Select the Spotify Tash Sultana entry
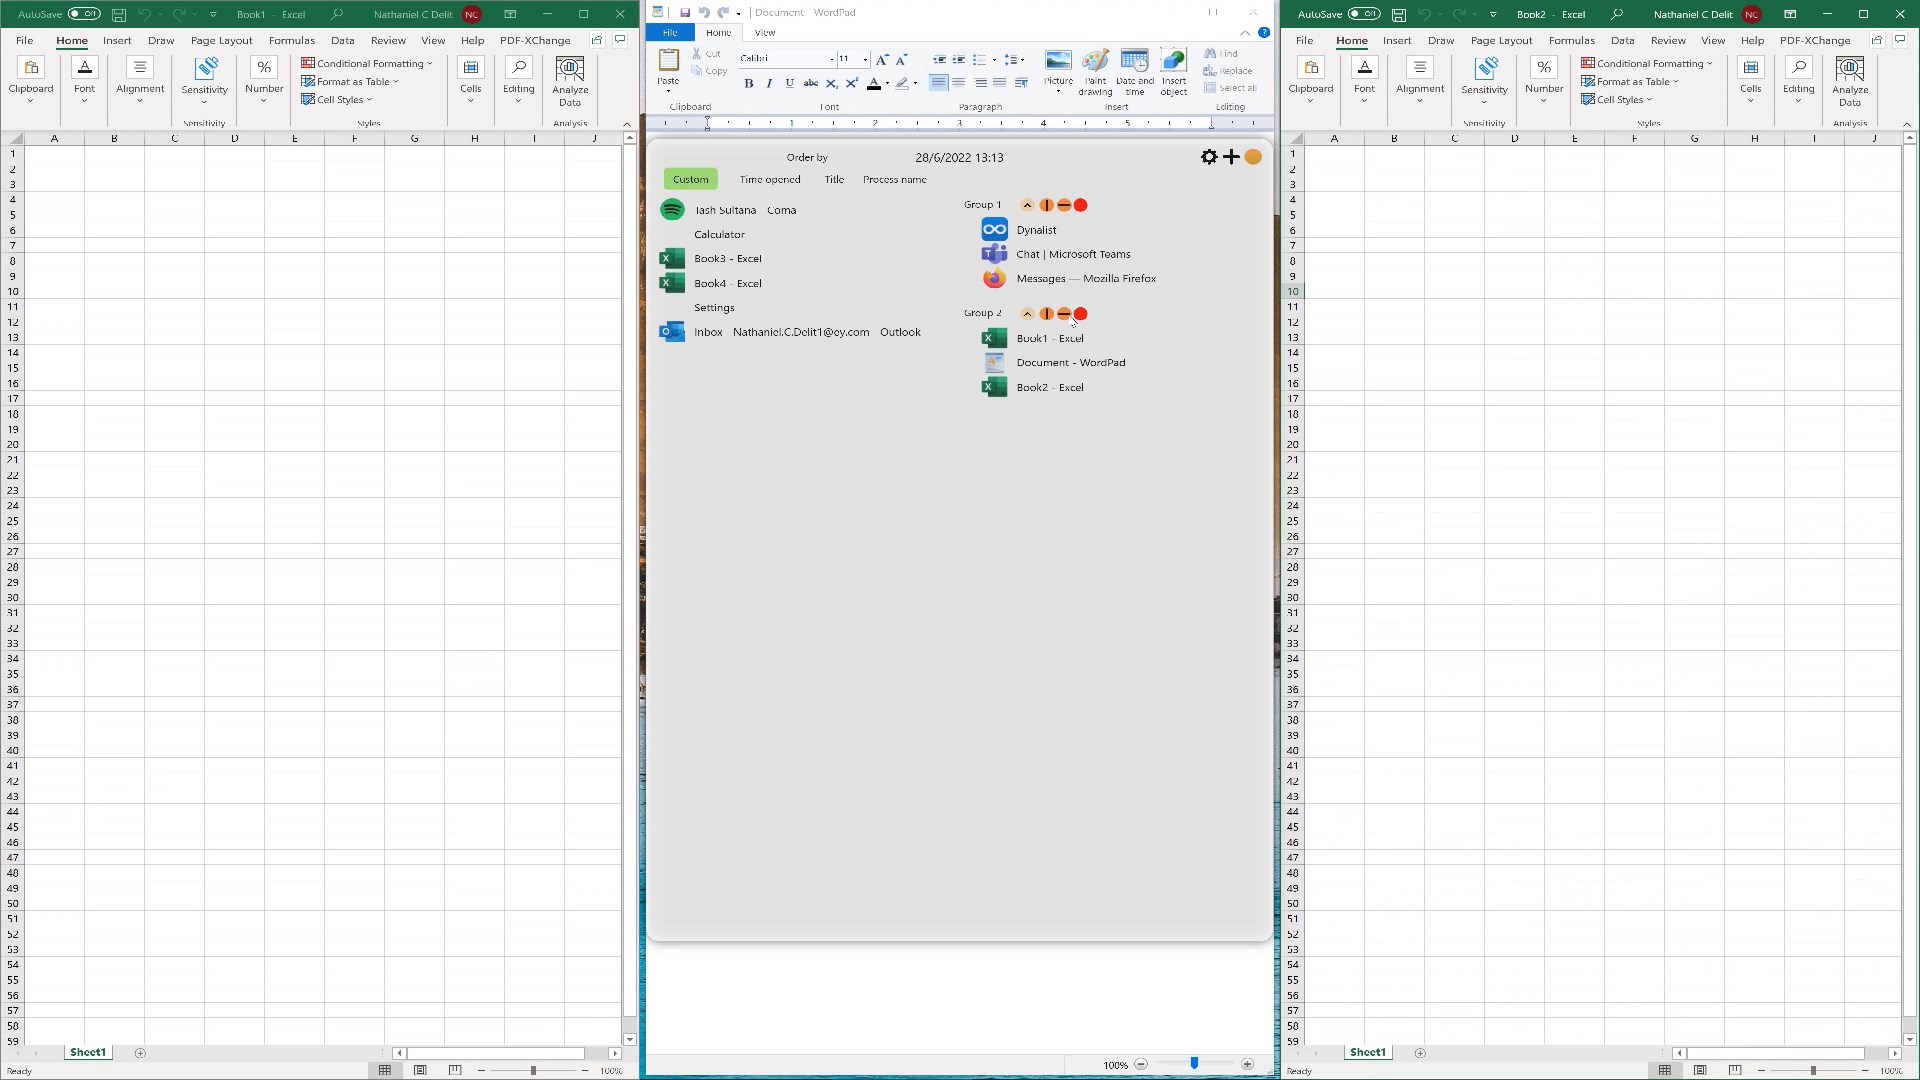The width and height of the screenshot is (1920, 1080). tap(728, 210)
